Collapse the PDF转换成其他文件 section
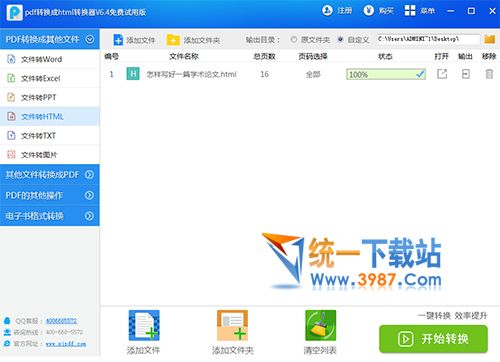 click(x=89, y=39)
